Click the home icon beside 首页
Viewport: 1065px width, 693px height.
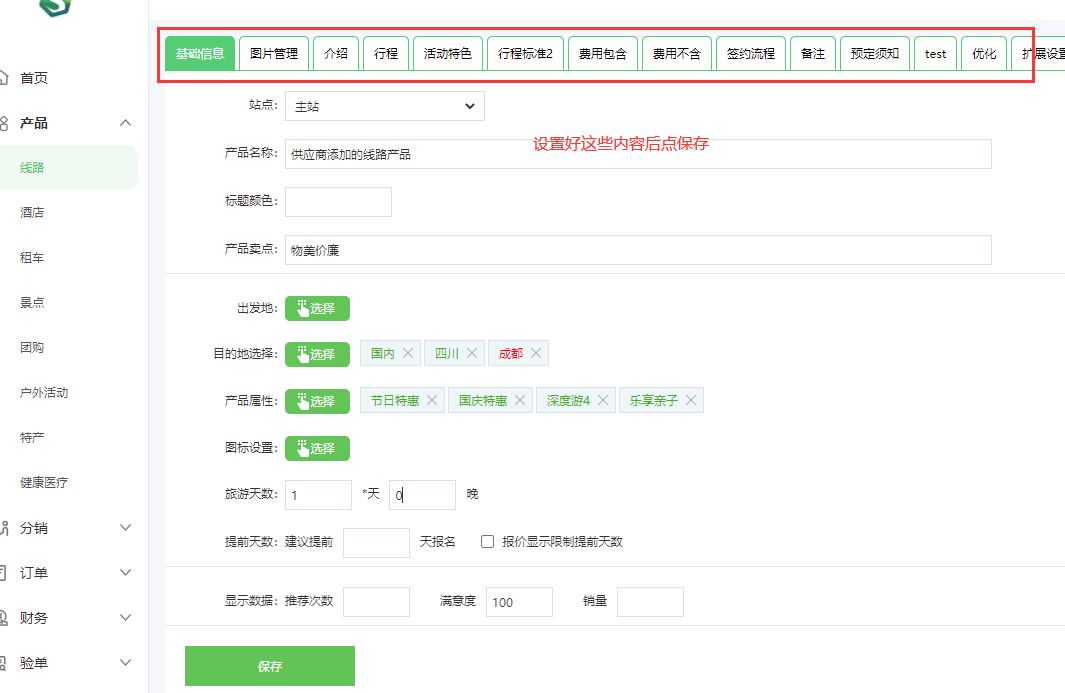tap(4, 78)
